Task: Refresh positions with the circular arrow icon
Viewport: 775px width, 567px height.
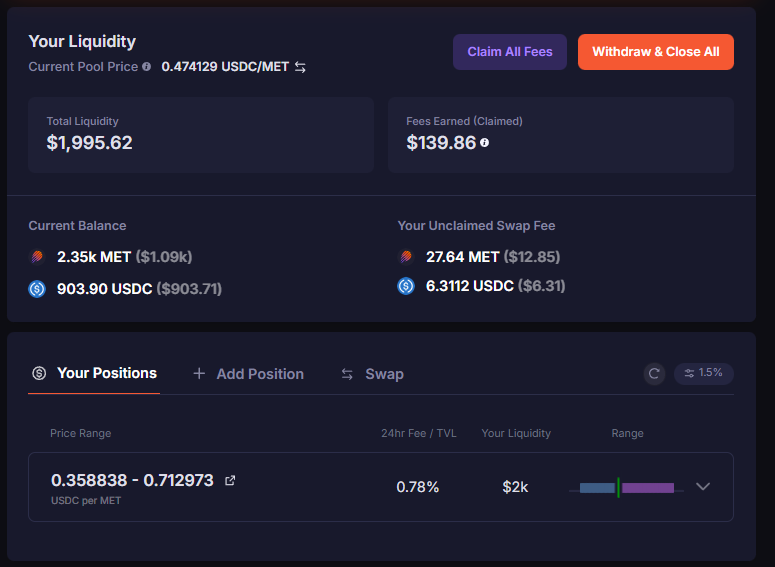Action: point(654,374)
